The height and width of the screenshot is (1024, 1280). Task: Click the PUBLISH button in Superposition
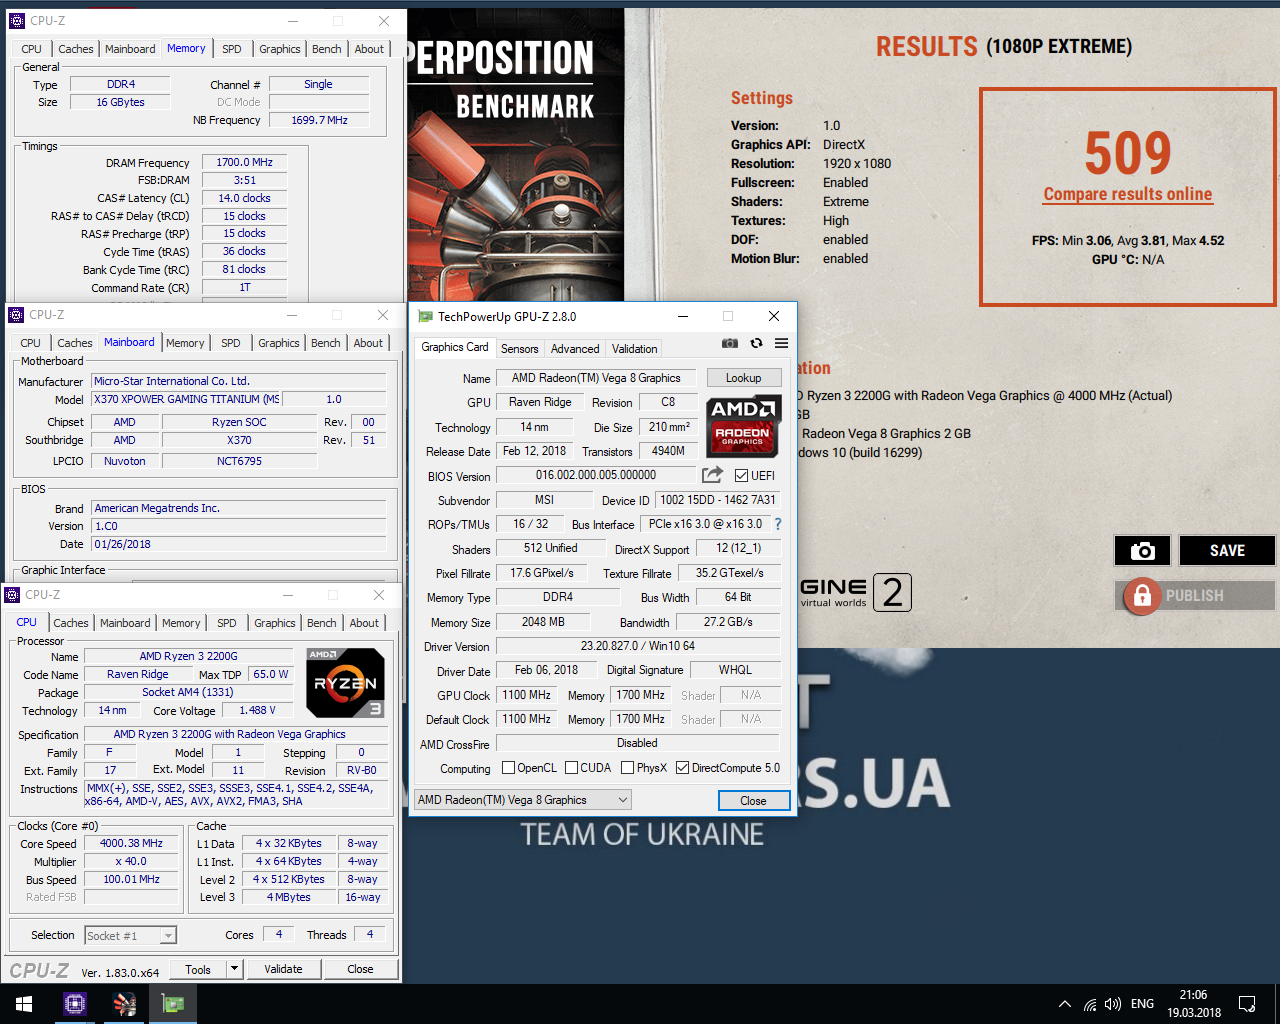pos(1195,596)
